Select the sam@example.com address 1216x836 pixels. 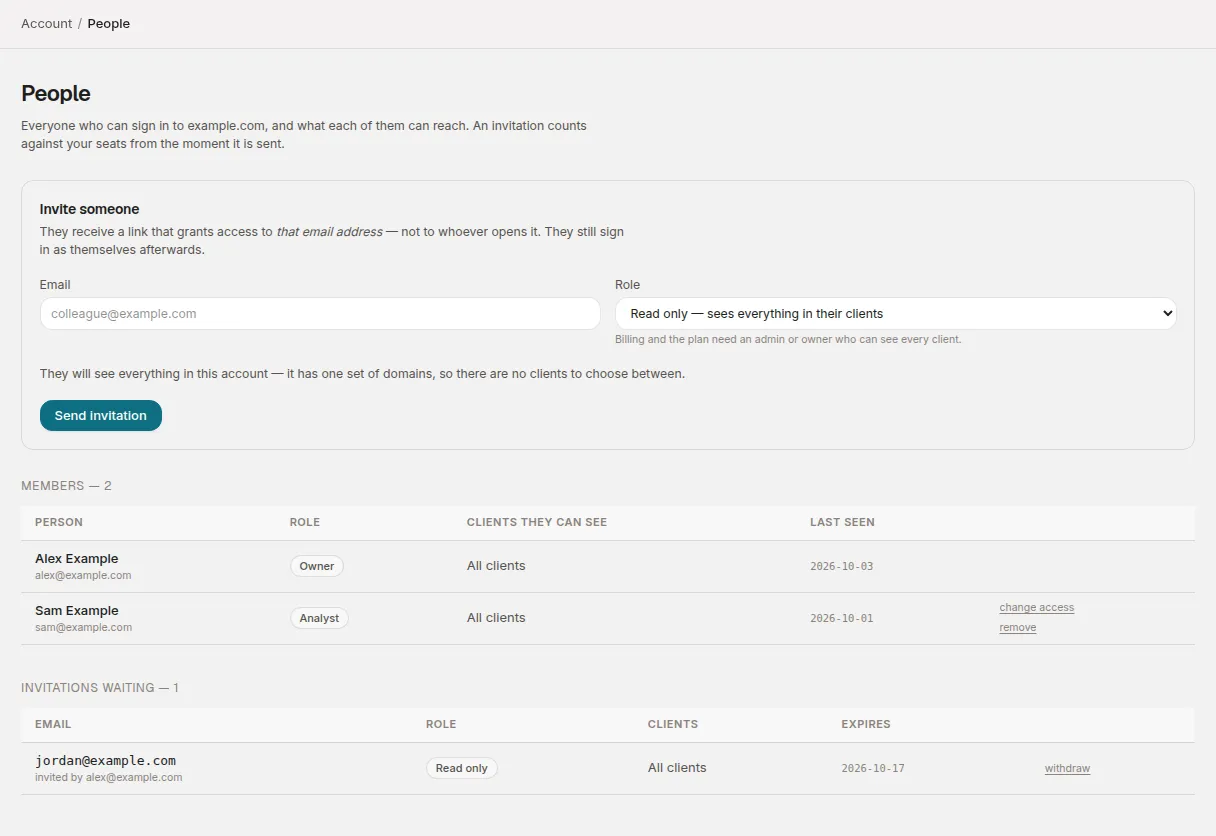pos(83,628)
